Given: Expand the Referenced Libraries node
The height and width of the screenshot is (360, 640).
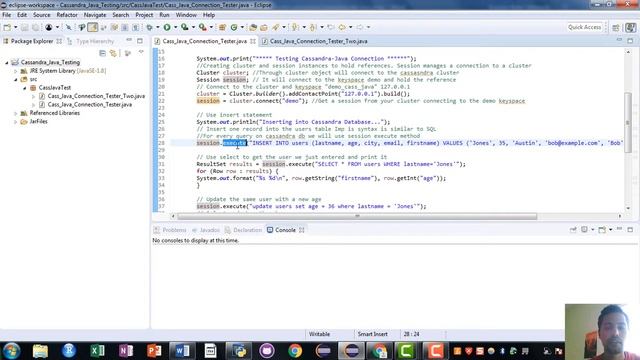Looking at the screenshot, I should coord(16,113).
